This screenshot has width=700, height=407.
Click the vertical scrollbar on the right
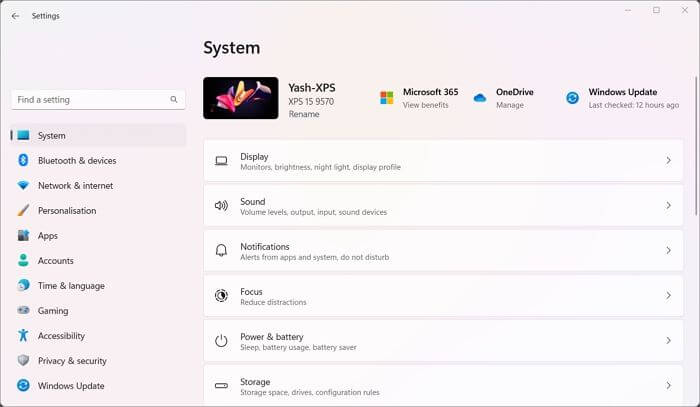pos(696,147)
